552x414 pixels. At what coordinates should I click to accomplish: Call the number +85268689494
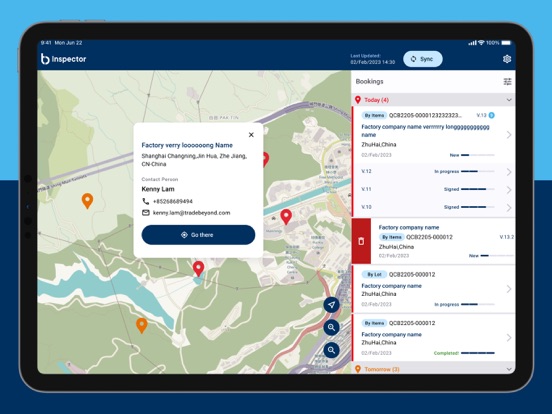point(172,201)
